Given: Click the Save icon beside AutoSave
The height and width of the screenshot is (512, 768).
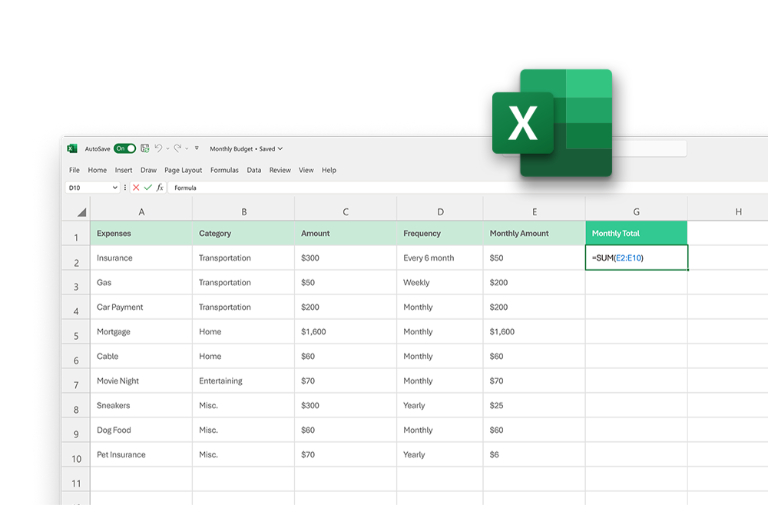Looking at the screenshot, I should pyautogui.click(x=145, y=148).
